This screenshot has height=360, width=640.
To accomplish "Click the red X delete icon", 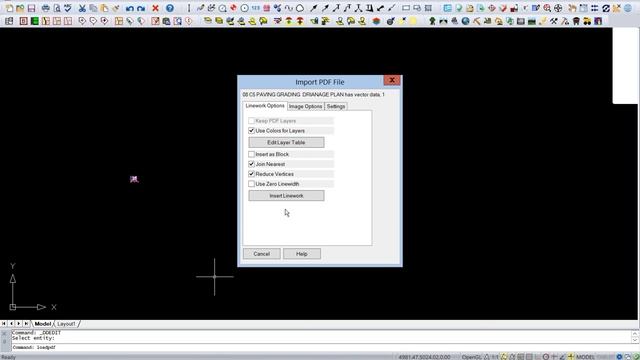I will pos(156,8).
